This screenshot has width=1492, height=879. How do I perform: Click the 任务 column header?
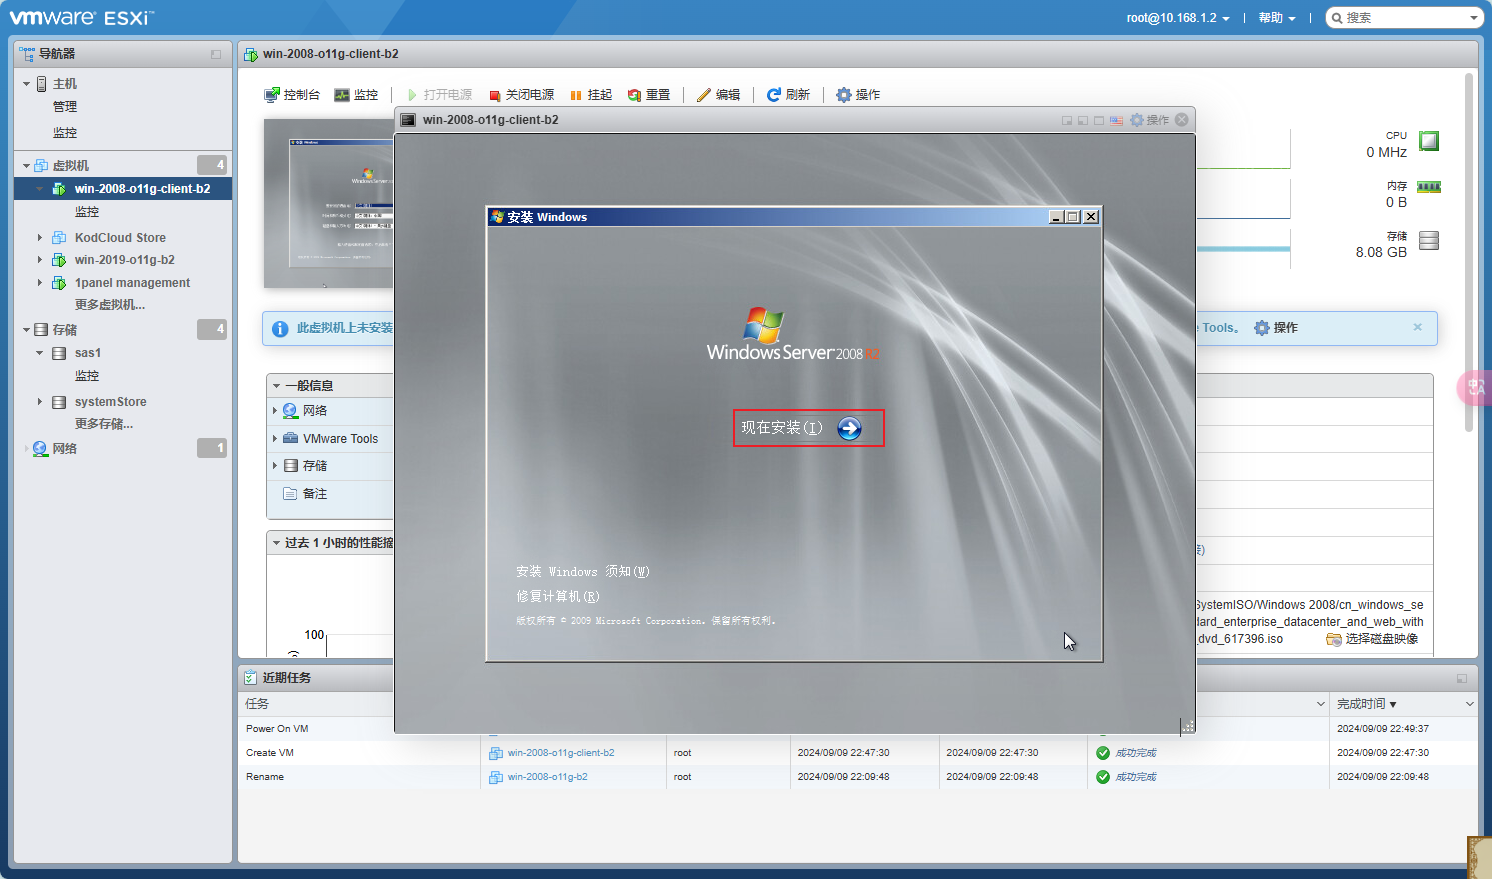point(257,704)
